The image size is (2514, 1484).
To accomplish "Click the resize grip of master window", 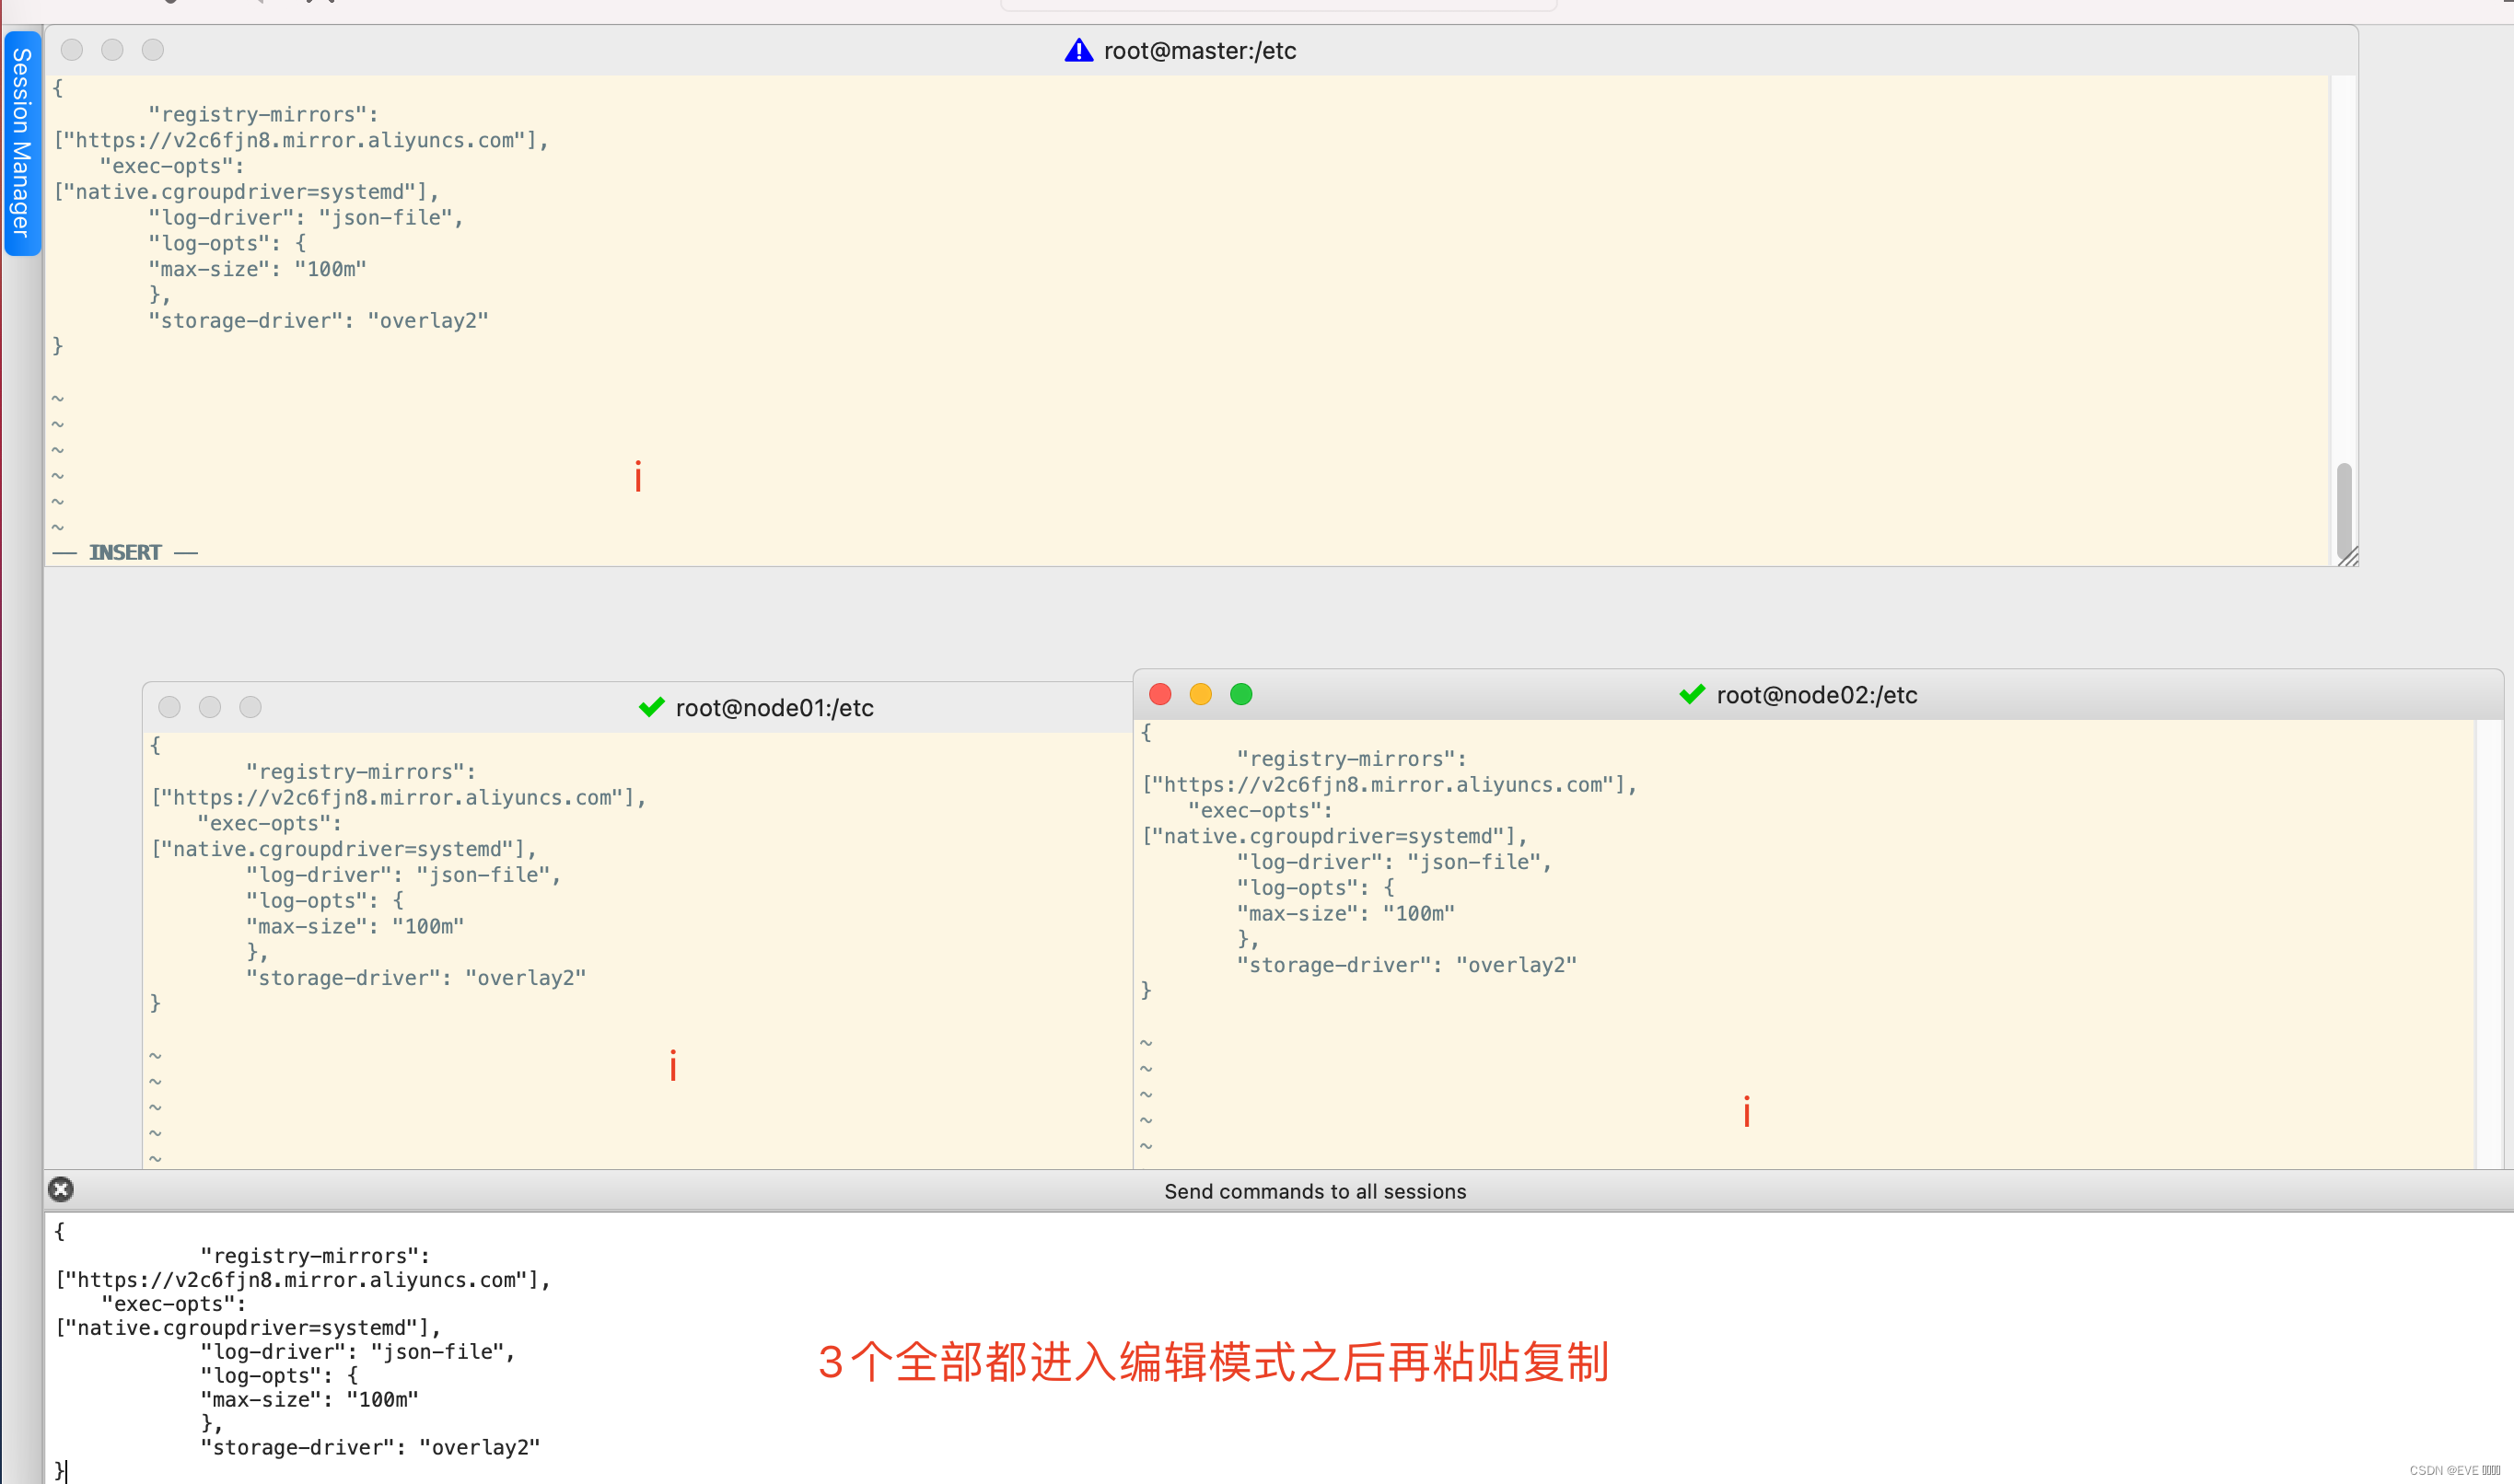I will coord(2349,557).
